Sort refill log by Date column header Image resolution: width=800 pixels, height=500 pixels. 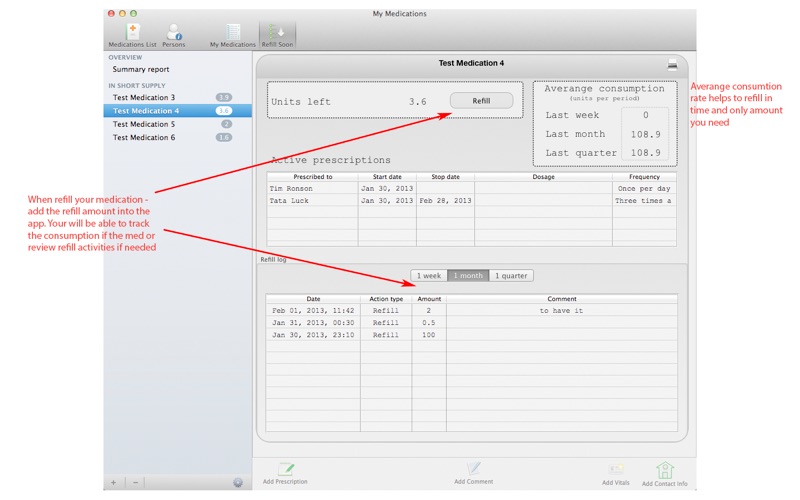[x=313, y=299]
